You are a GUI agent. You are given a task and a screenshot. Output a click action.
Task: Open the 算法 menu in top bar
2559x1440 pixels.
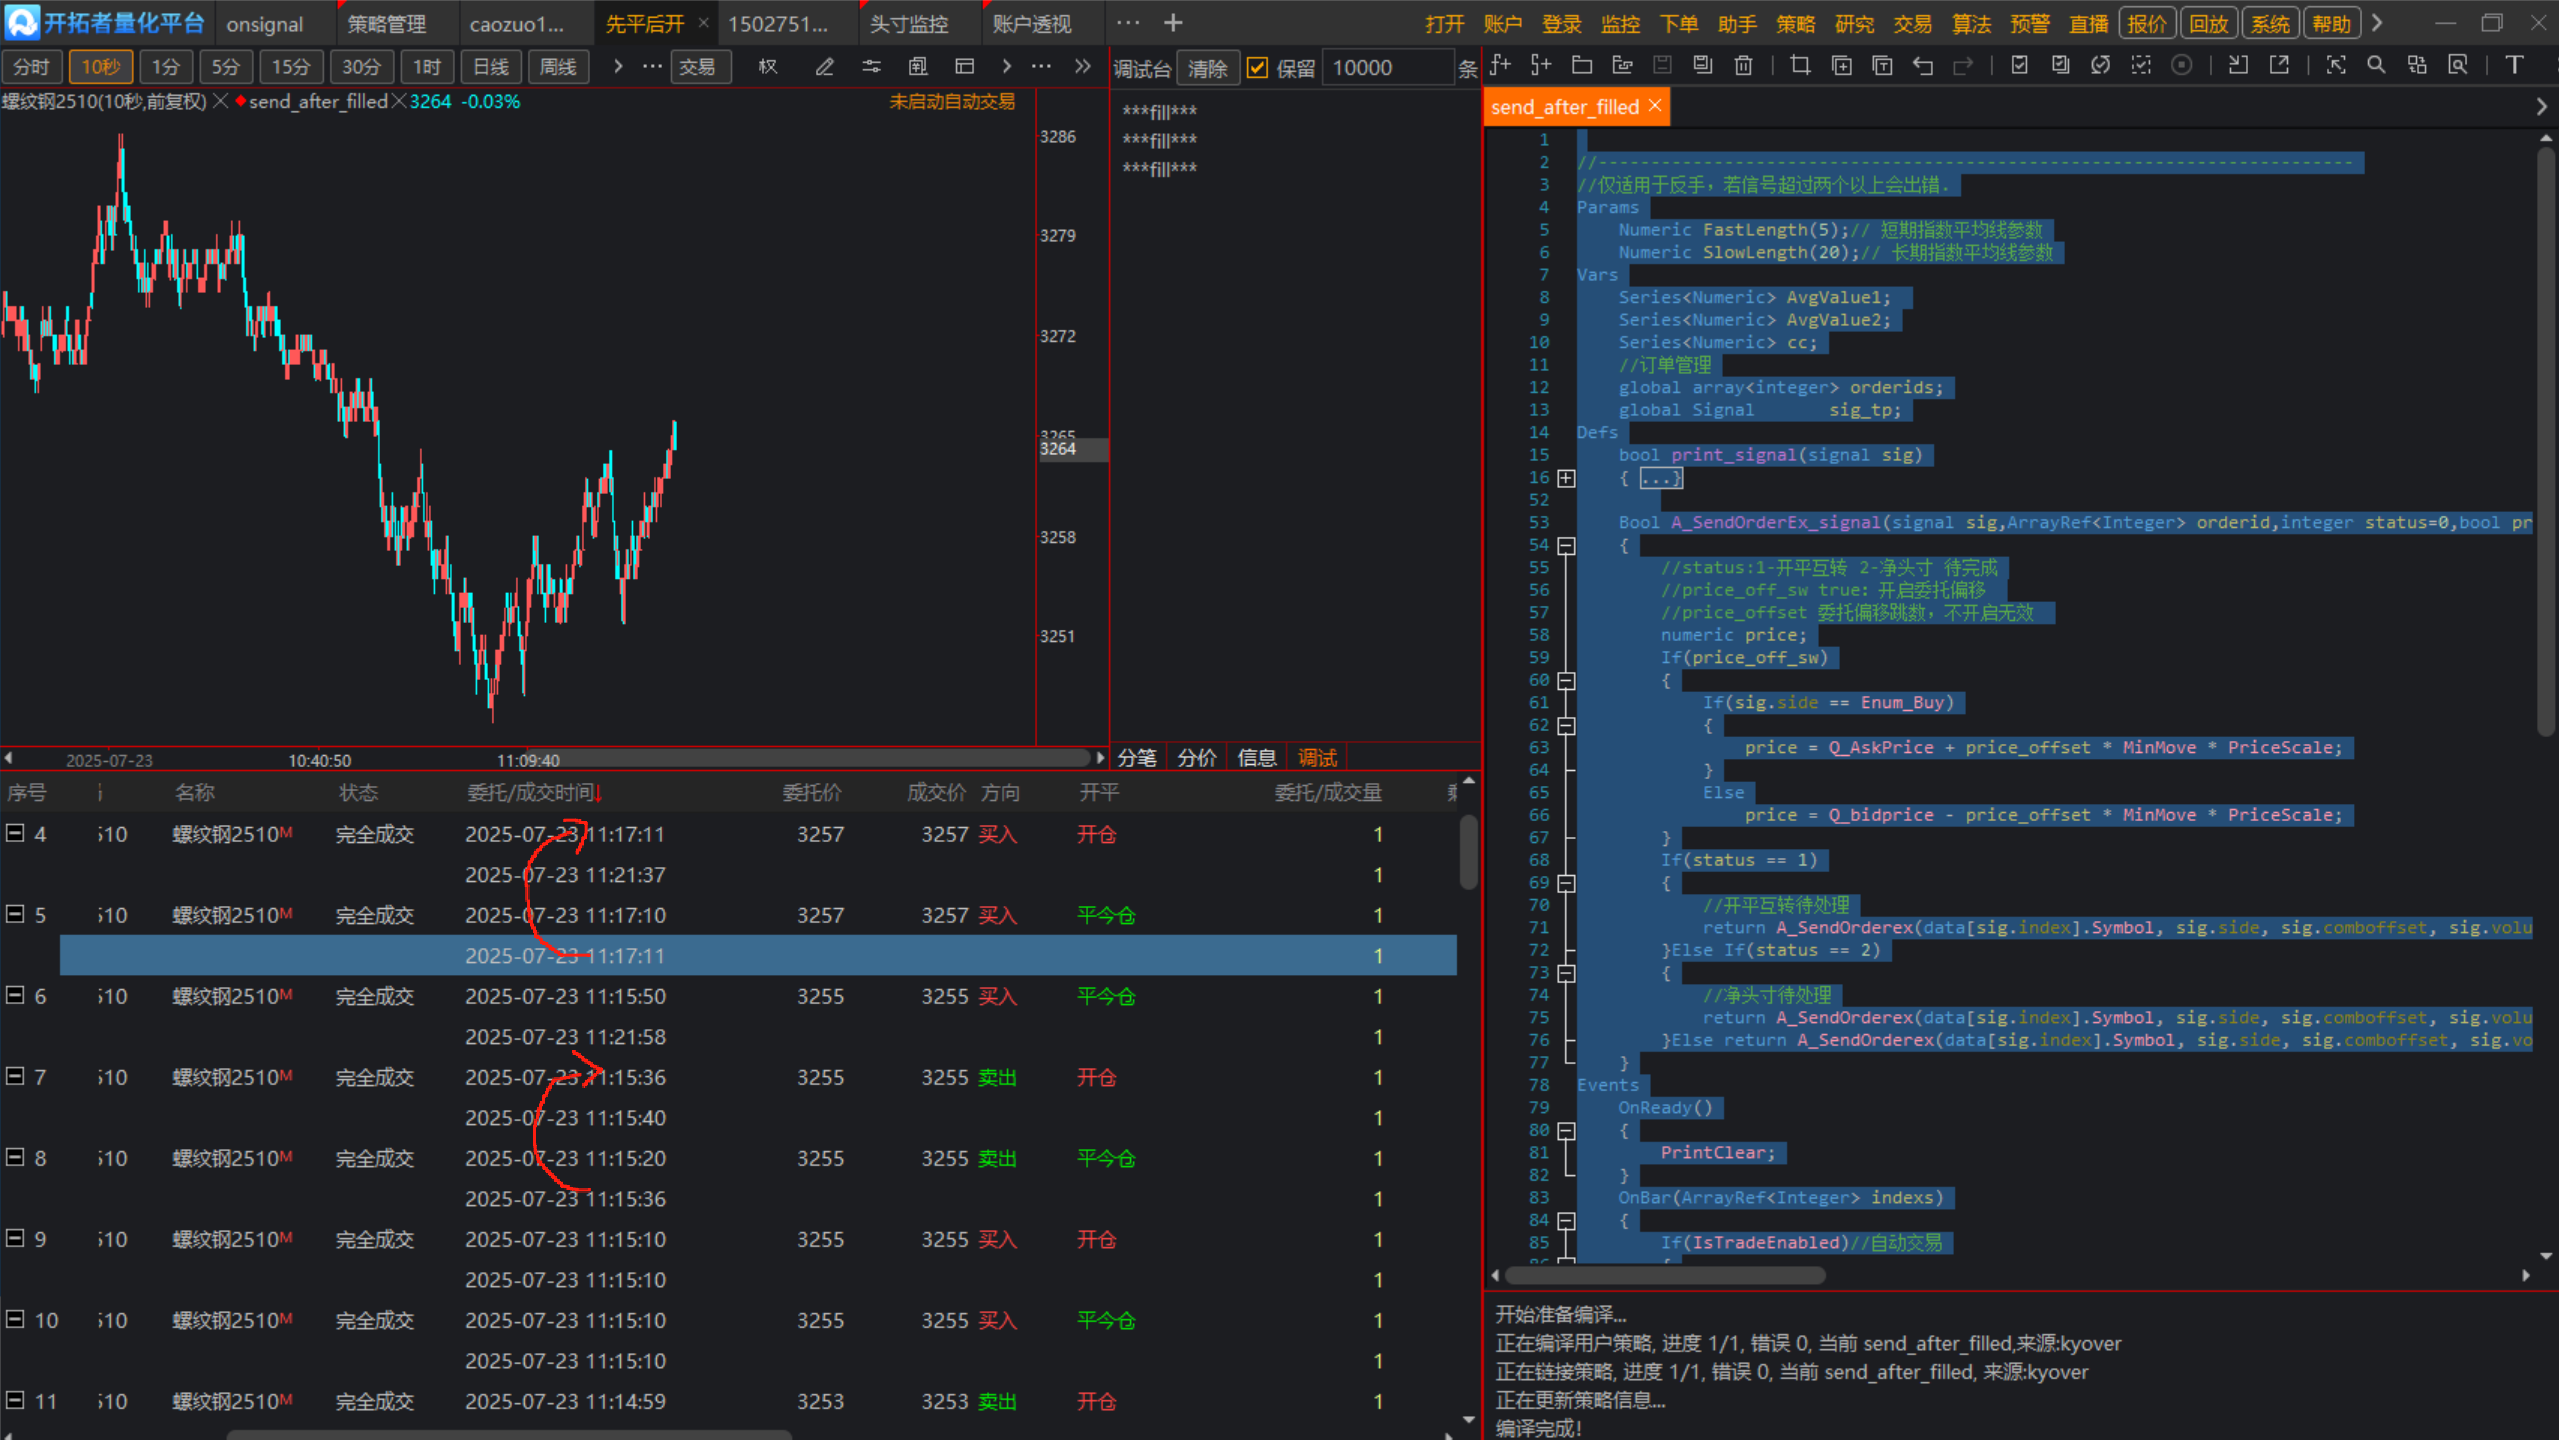[x=1972, y=24]
